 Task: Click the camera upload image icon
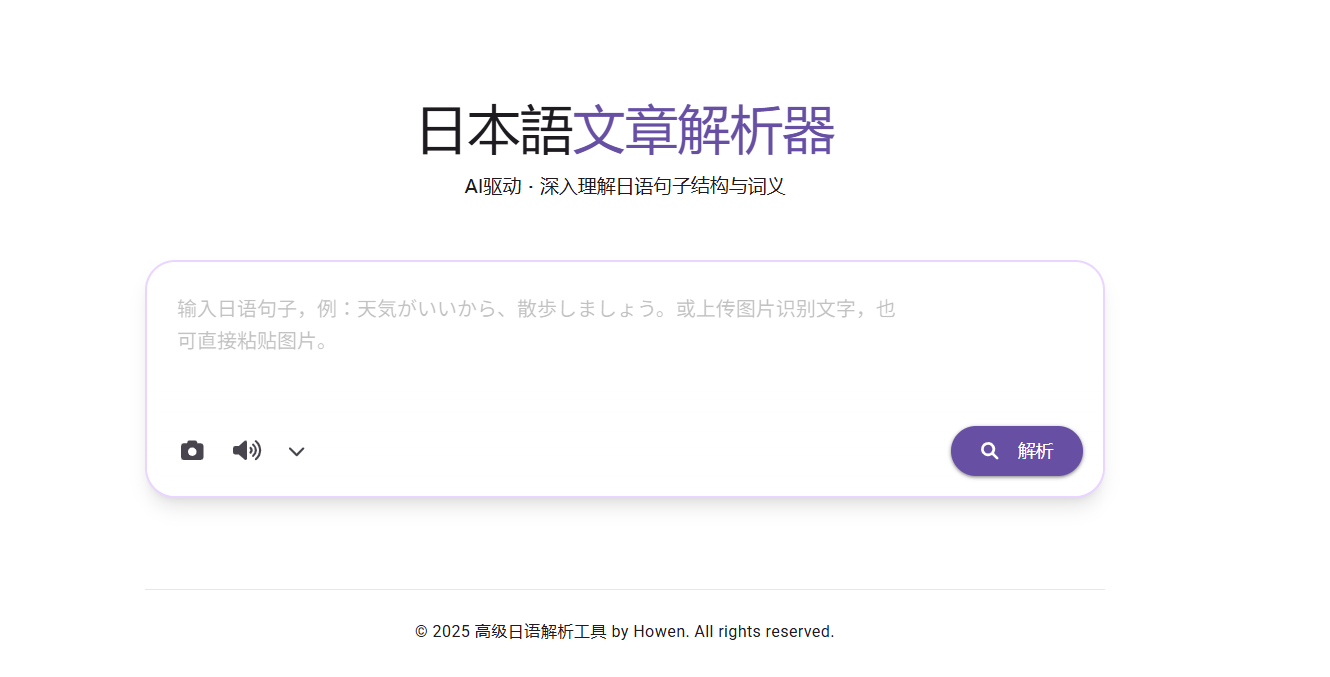tap(192, 451)
